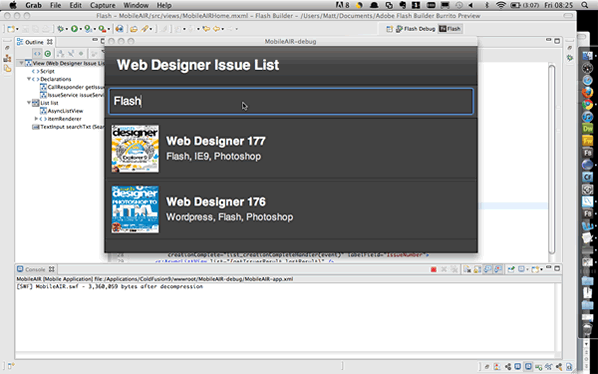Viewport: 598px width, 374px height.
Task: Click the green Run button icon
Action: (74, 29)
